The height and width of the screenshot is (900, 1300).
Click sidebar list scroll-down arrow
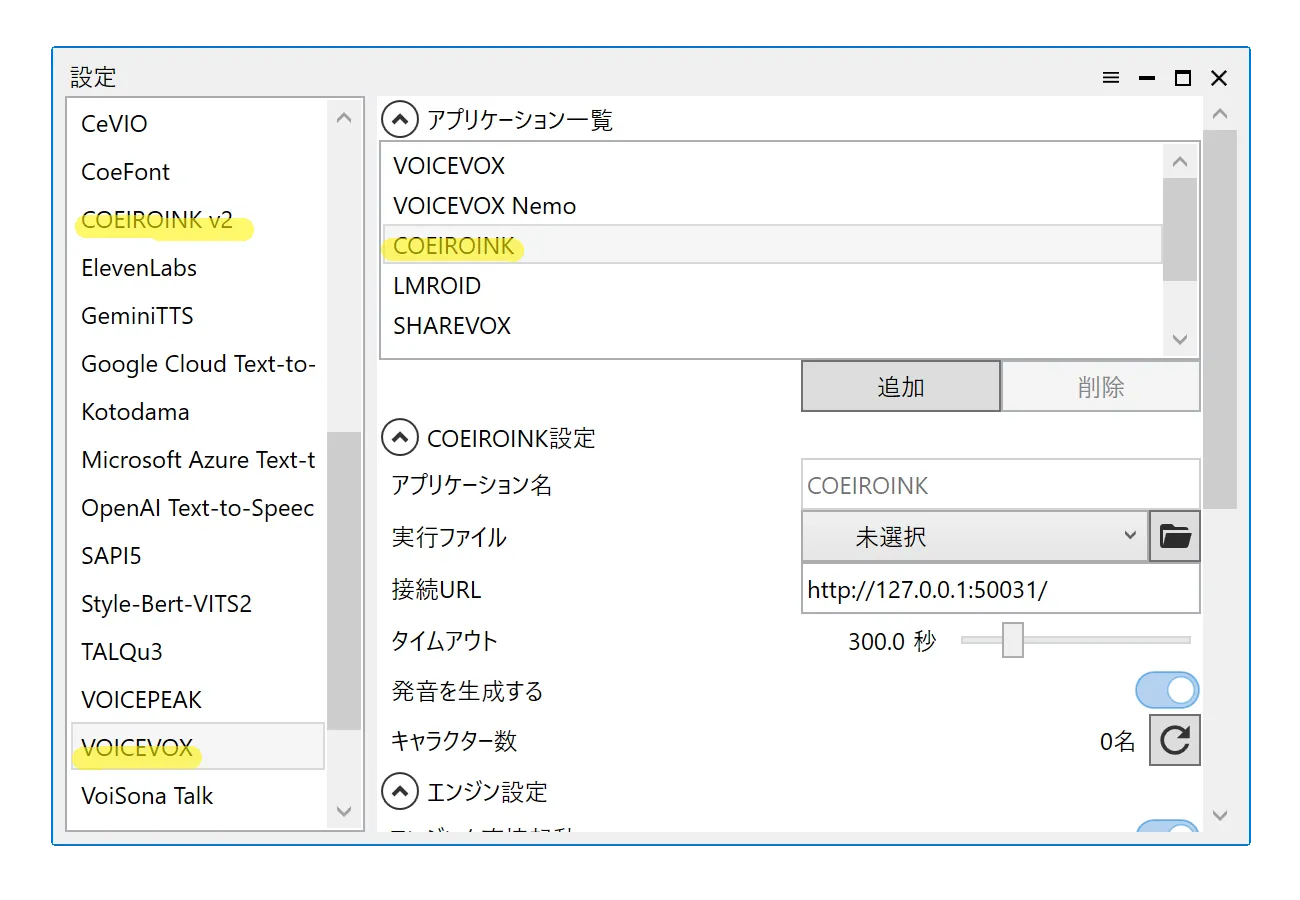[344, 811]
